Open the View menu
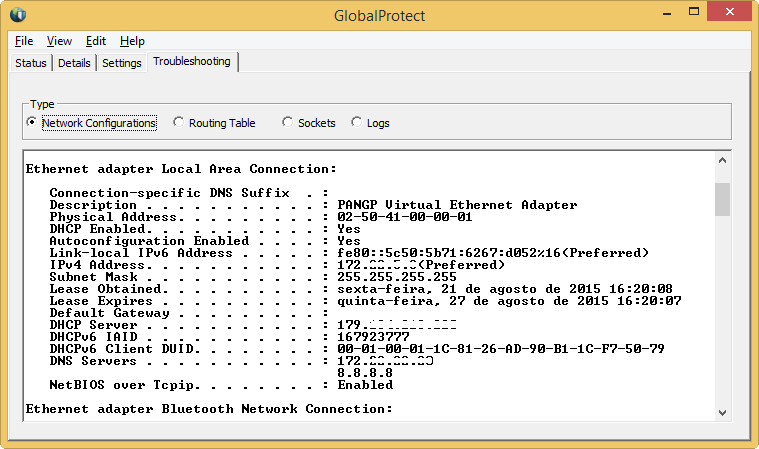The height and width of the screenshot is (449, 759). pos(59,41)
